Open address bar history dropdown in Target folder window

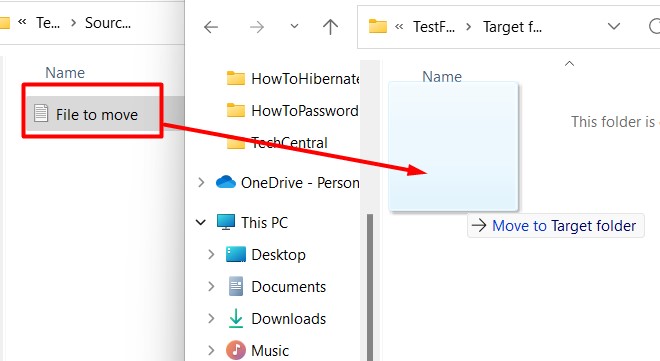click(614, 27)
